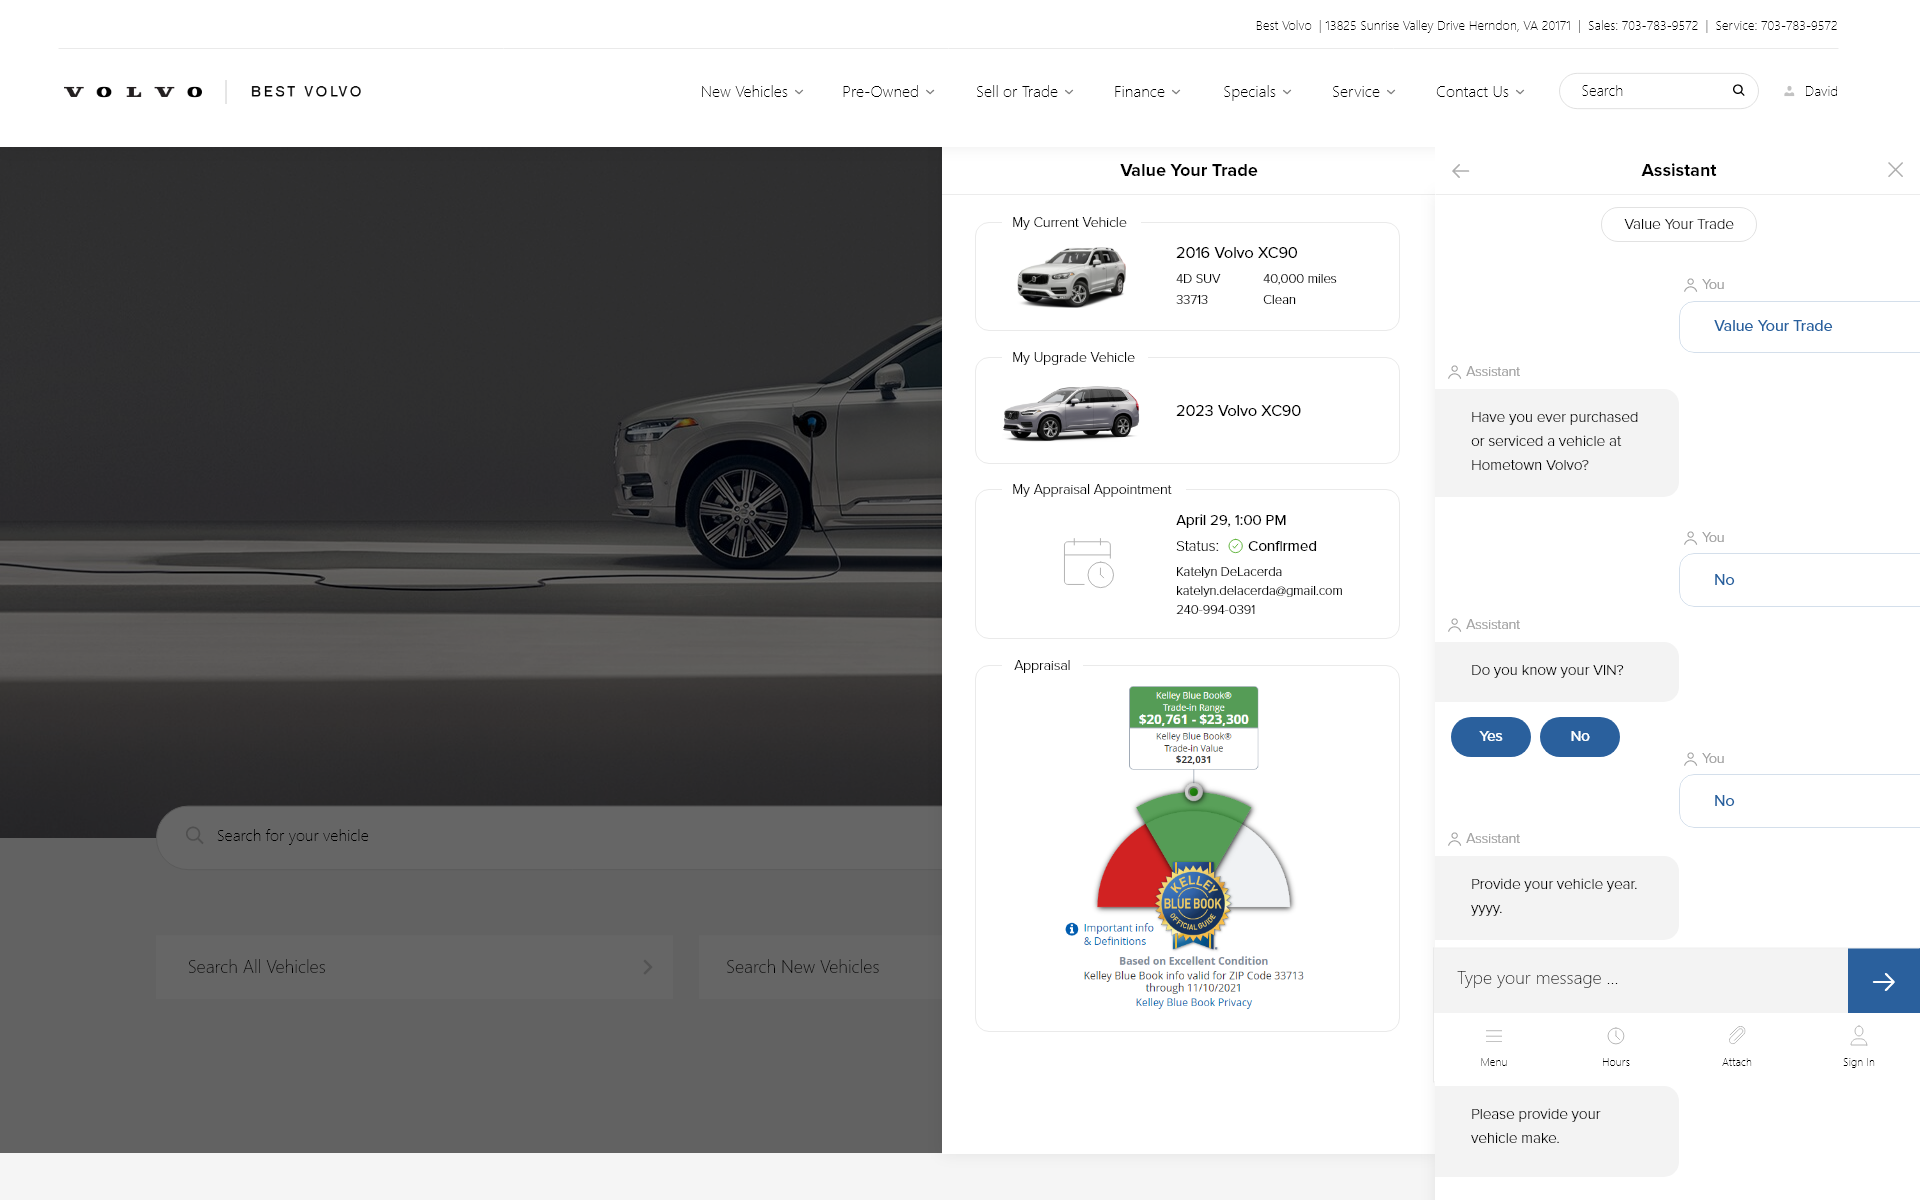This screenshot has height=1200, width=1920.
Task: Send message with the arrow button
Action: coord(1884,981)
